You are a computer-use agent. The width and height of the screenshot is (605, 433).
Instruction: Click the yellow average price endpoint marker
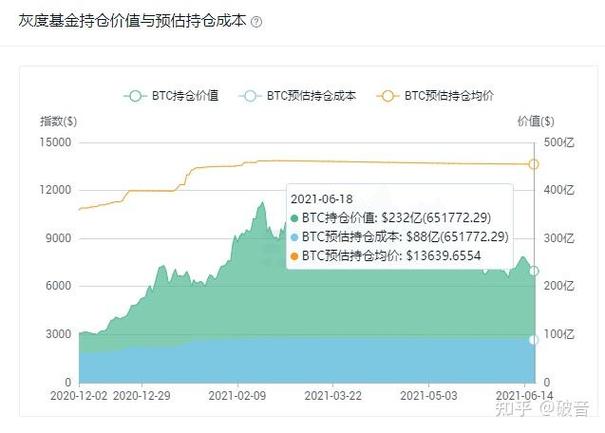coord(534,164)
